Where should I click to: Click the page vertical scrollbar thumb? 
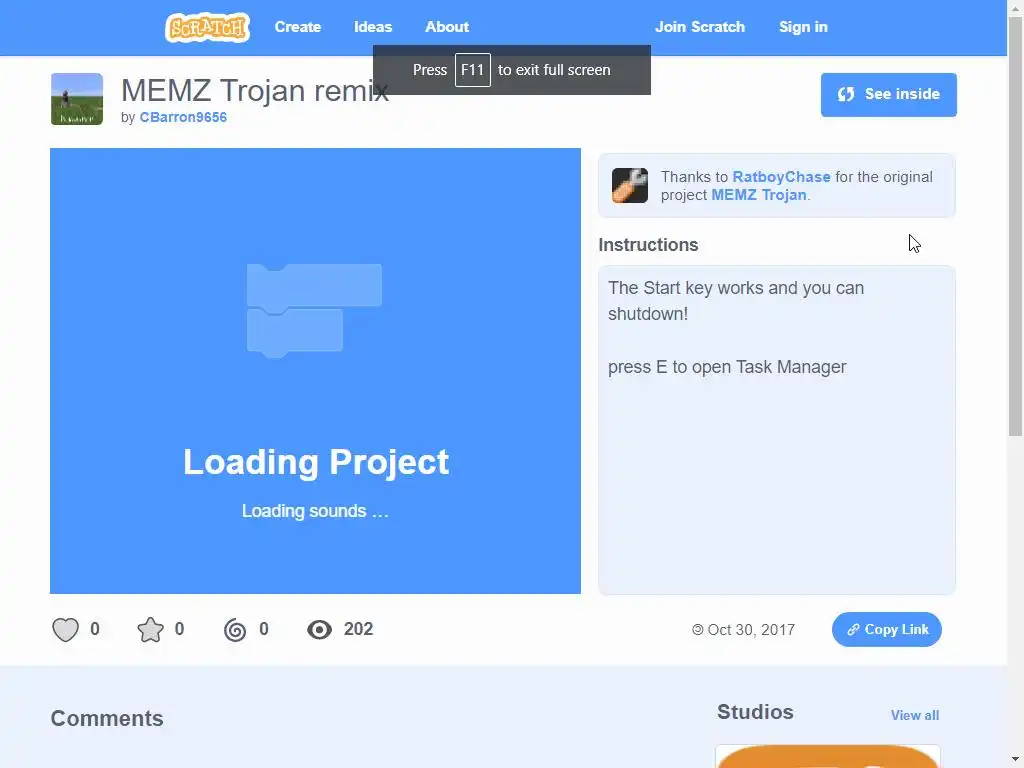point(1016,226)
